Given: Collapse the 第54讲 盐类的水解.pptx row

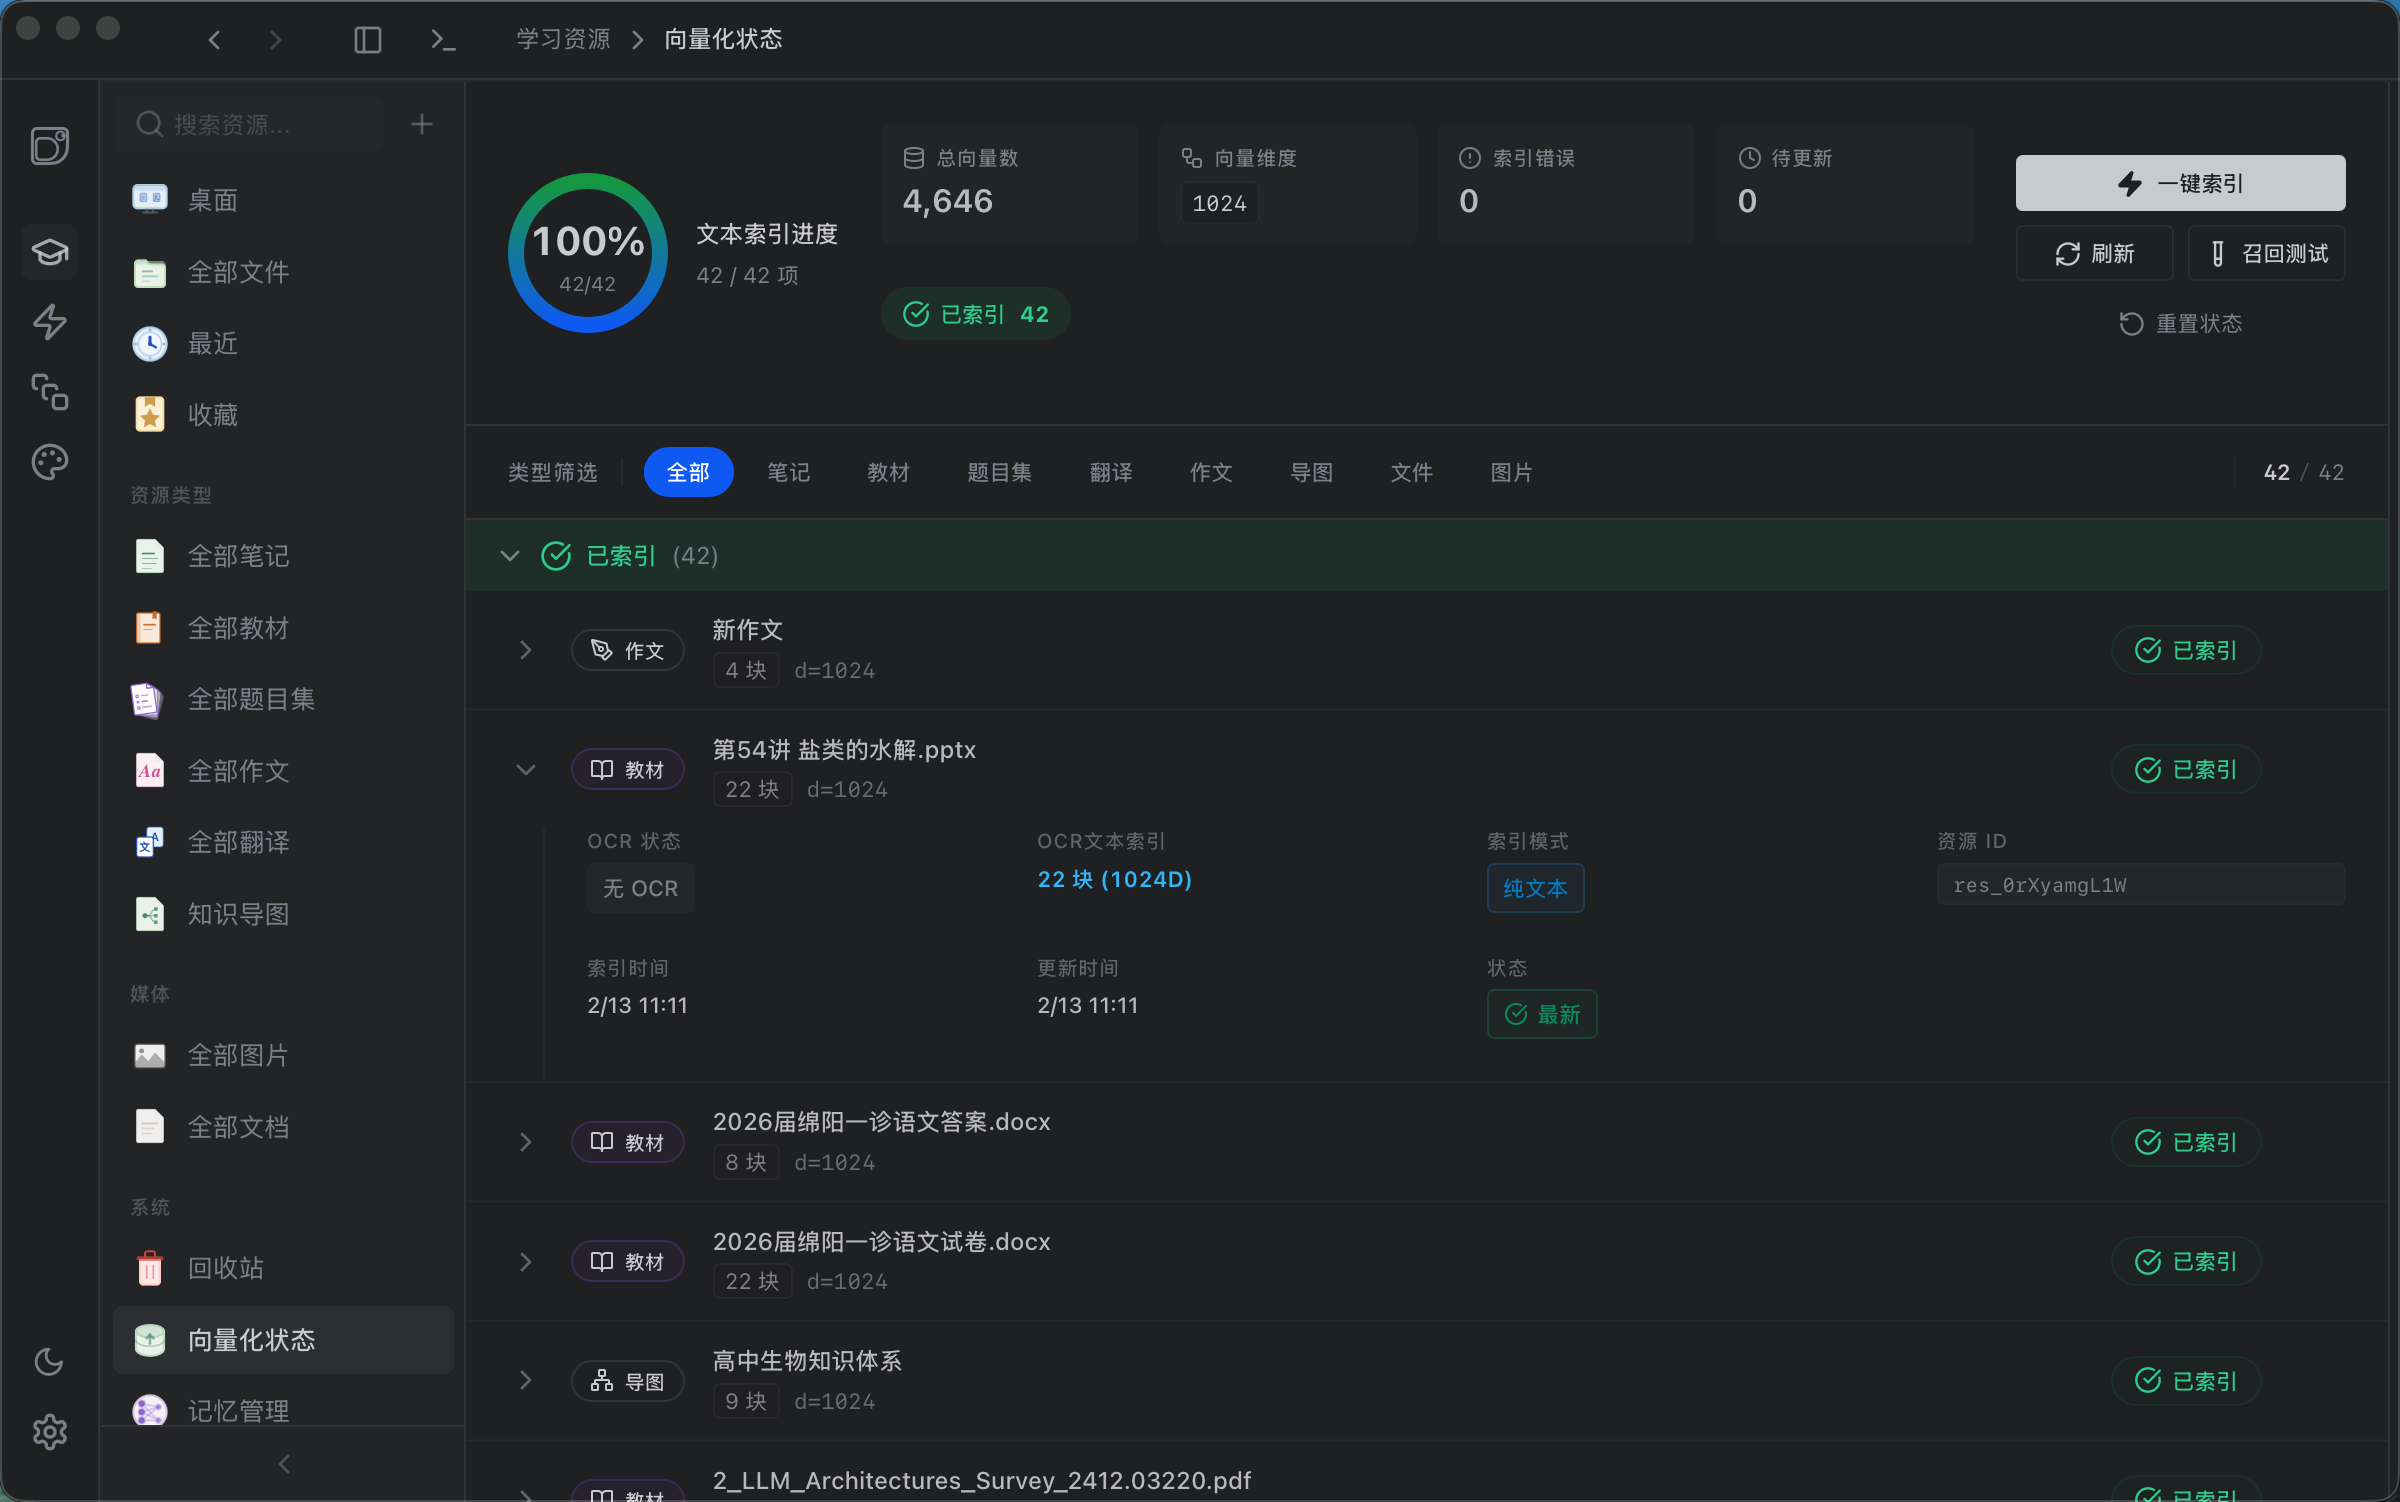Looking at the screenshot, I should [526, 770].
